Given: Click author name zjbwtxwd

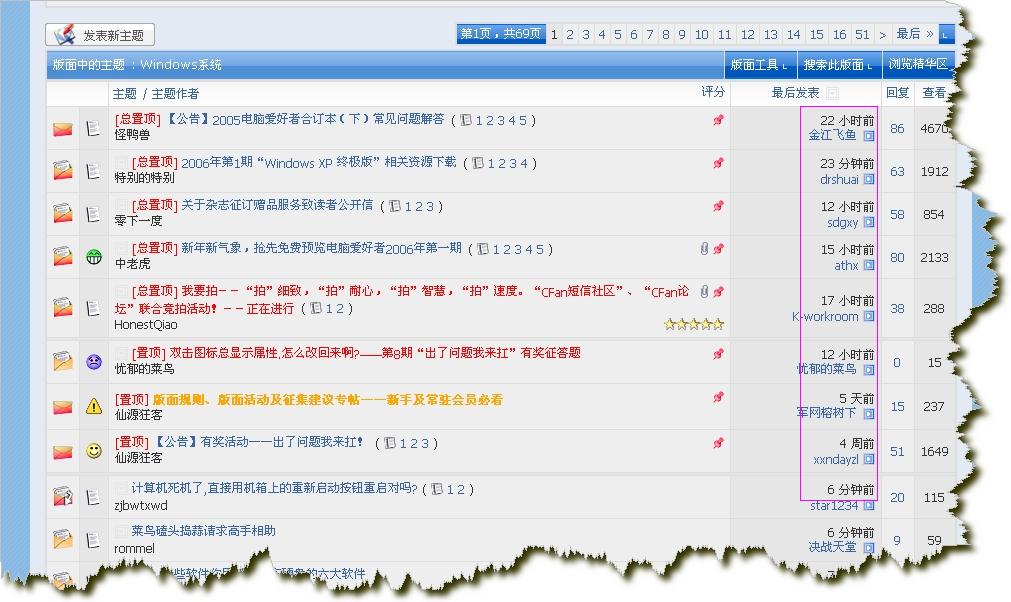Looking at the screenshot, I should [x=141, y=505].
